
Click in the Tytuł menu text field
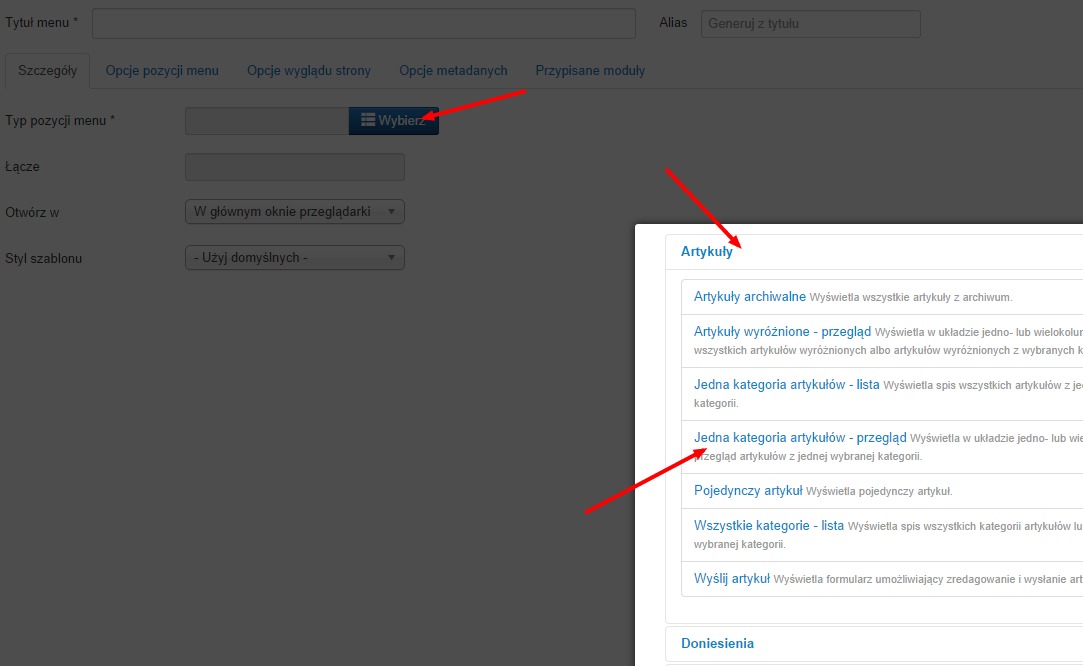363,23
